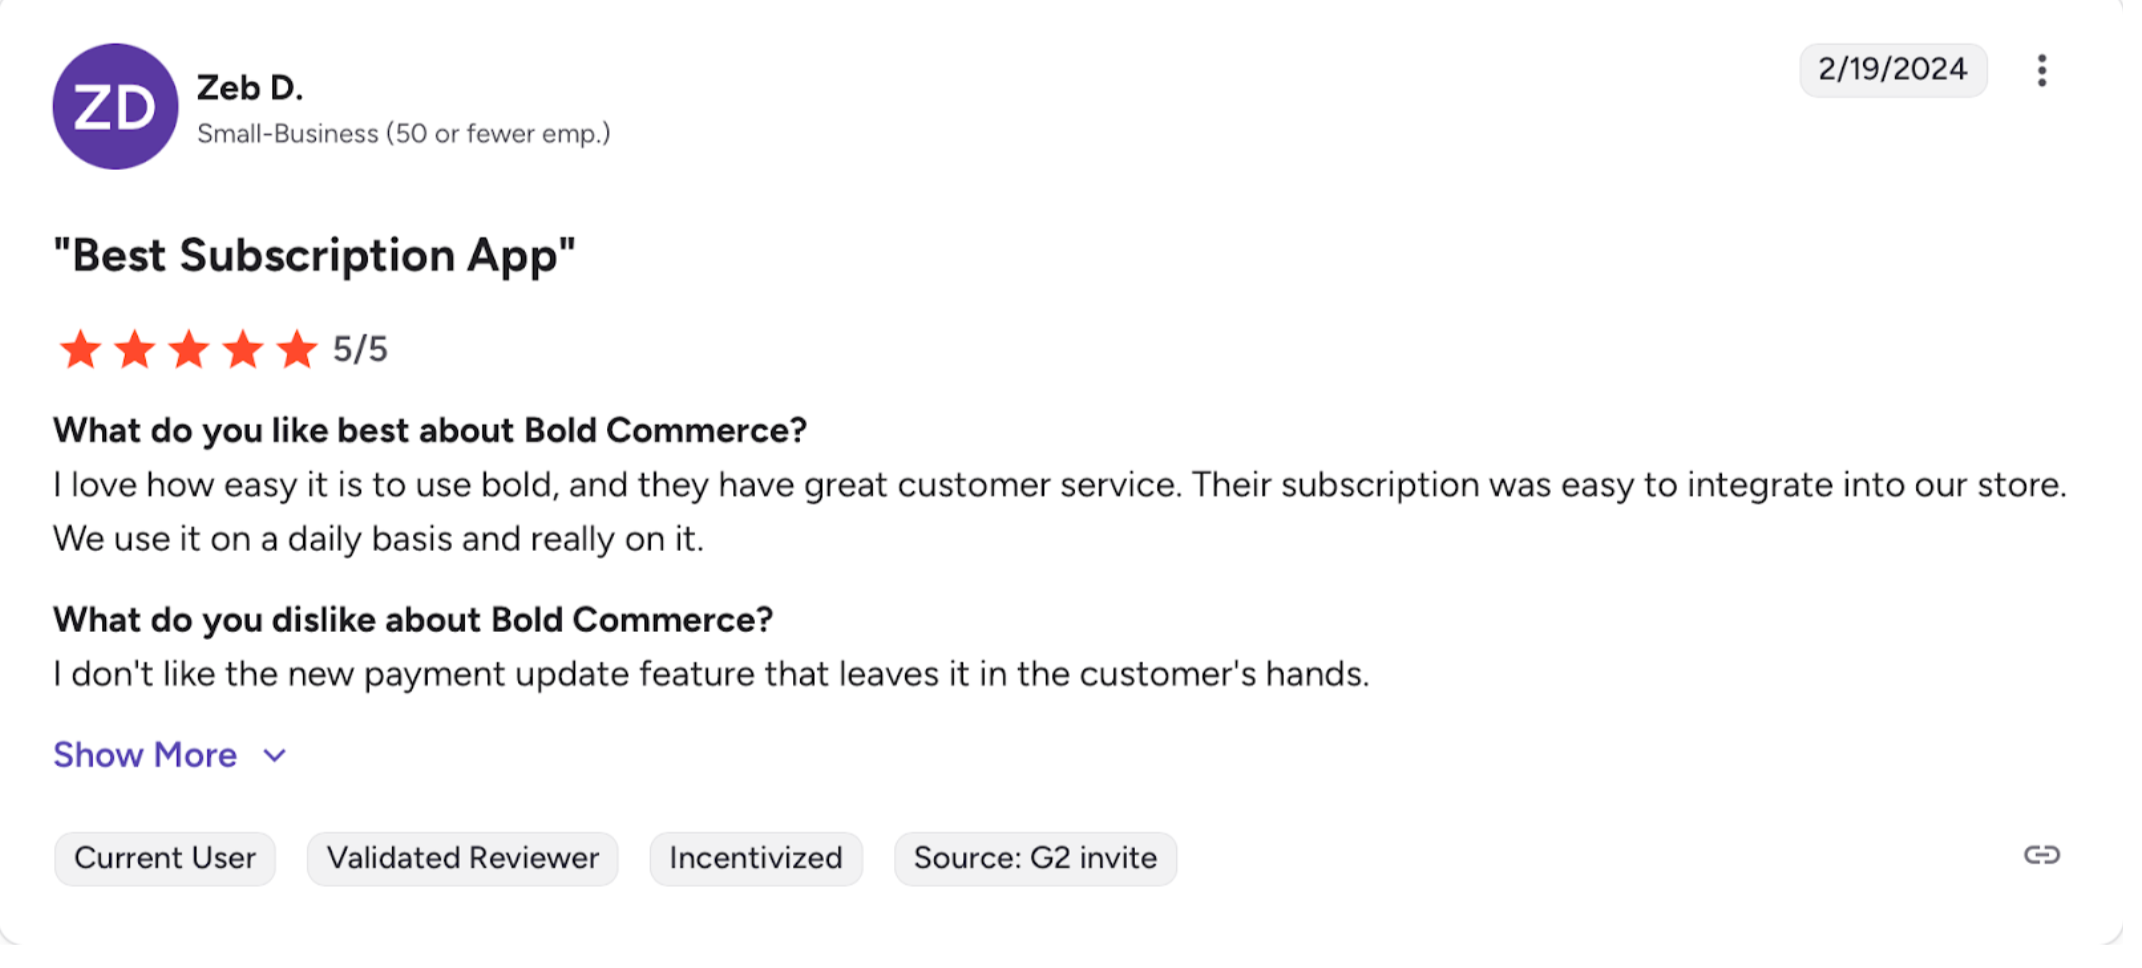Open the three-dot more options menu
The image size is (2142, 968).
pos(2041,71)
